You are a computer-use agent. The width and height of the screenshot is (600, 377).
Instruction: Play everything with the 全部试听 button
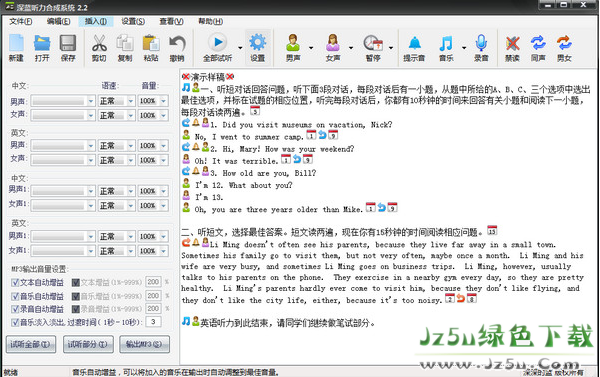[217, 48]
